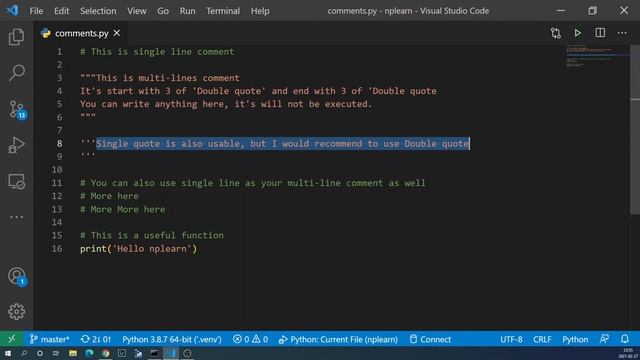Click 'You can write anything here' line
This screenshot has width=640, height=360.
(x=226, y=104)
